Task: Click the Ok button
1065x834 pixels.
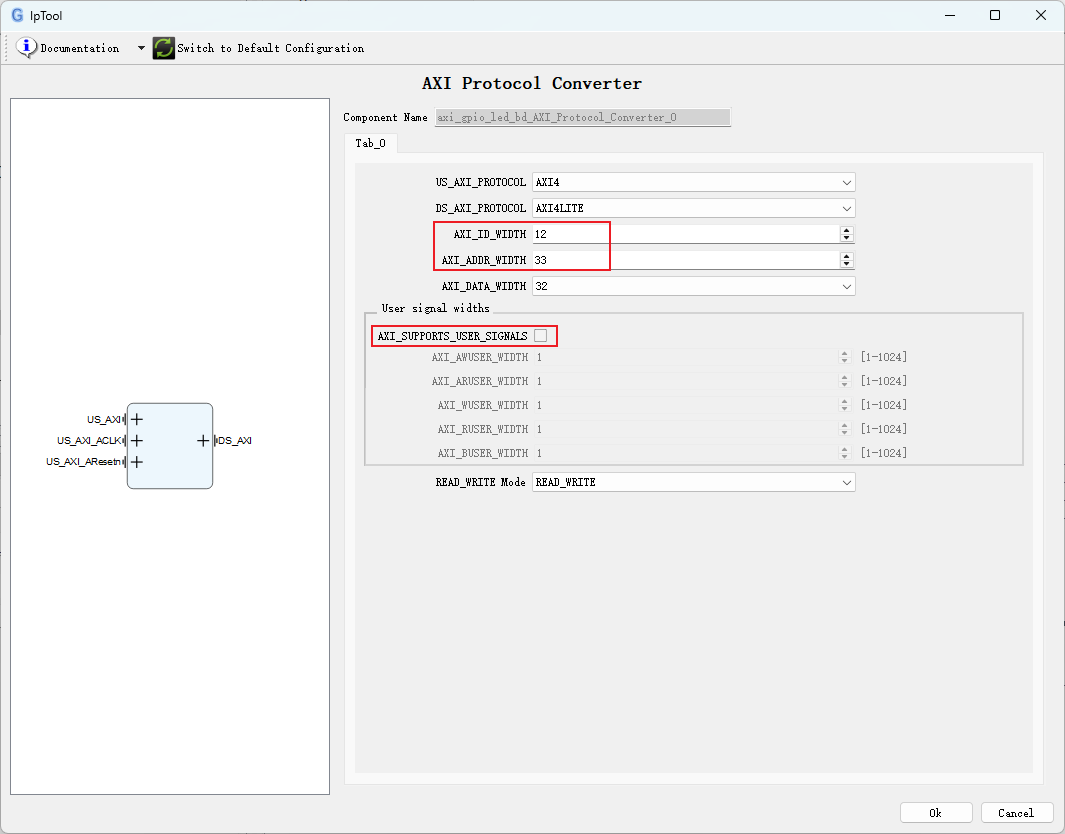Action: click(935, 813)
